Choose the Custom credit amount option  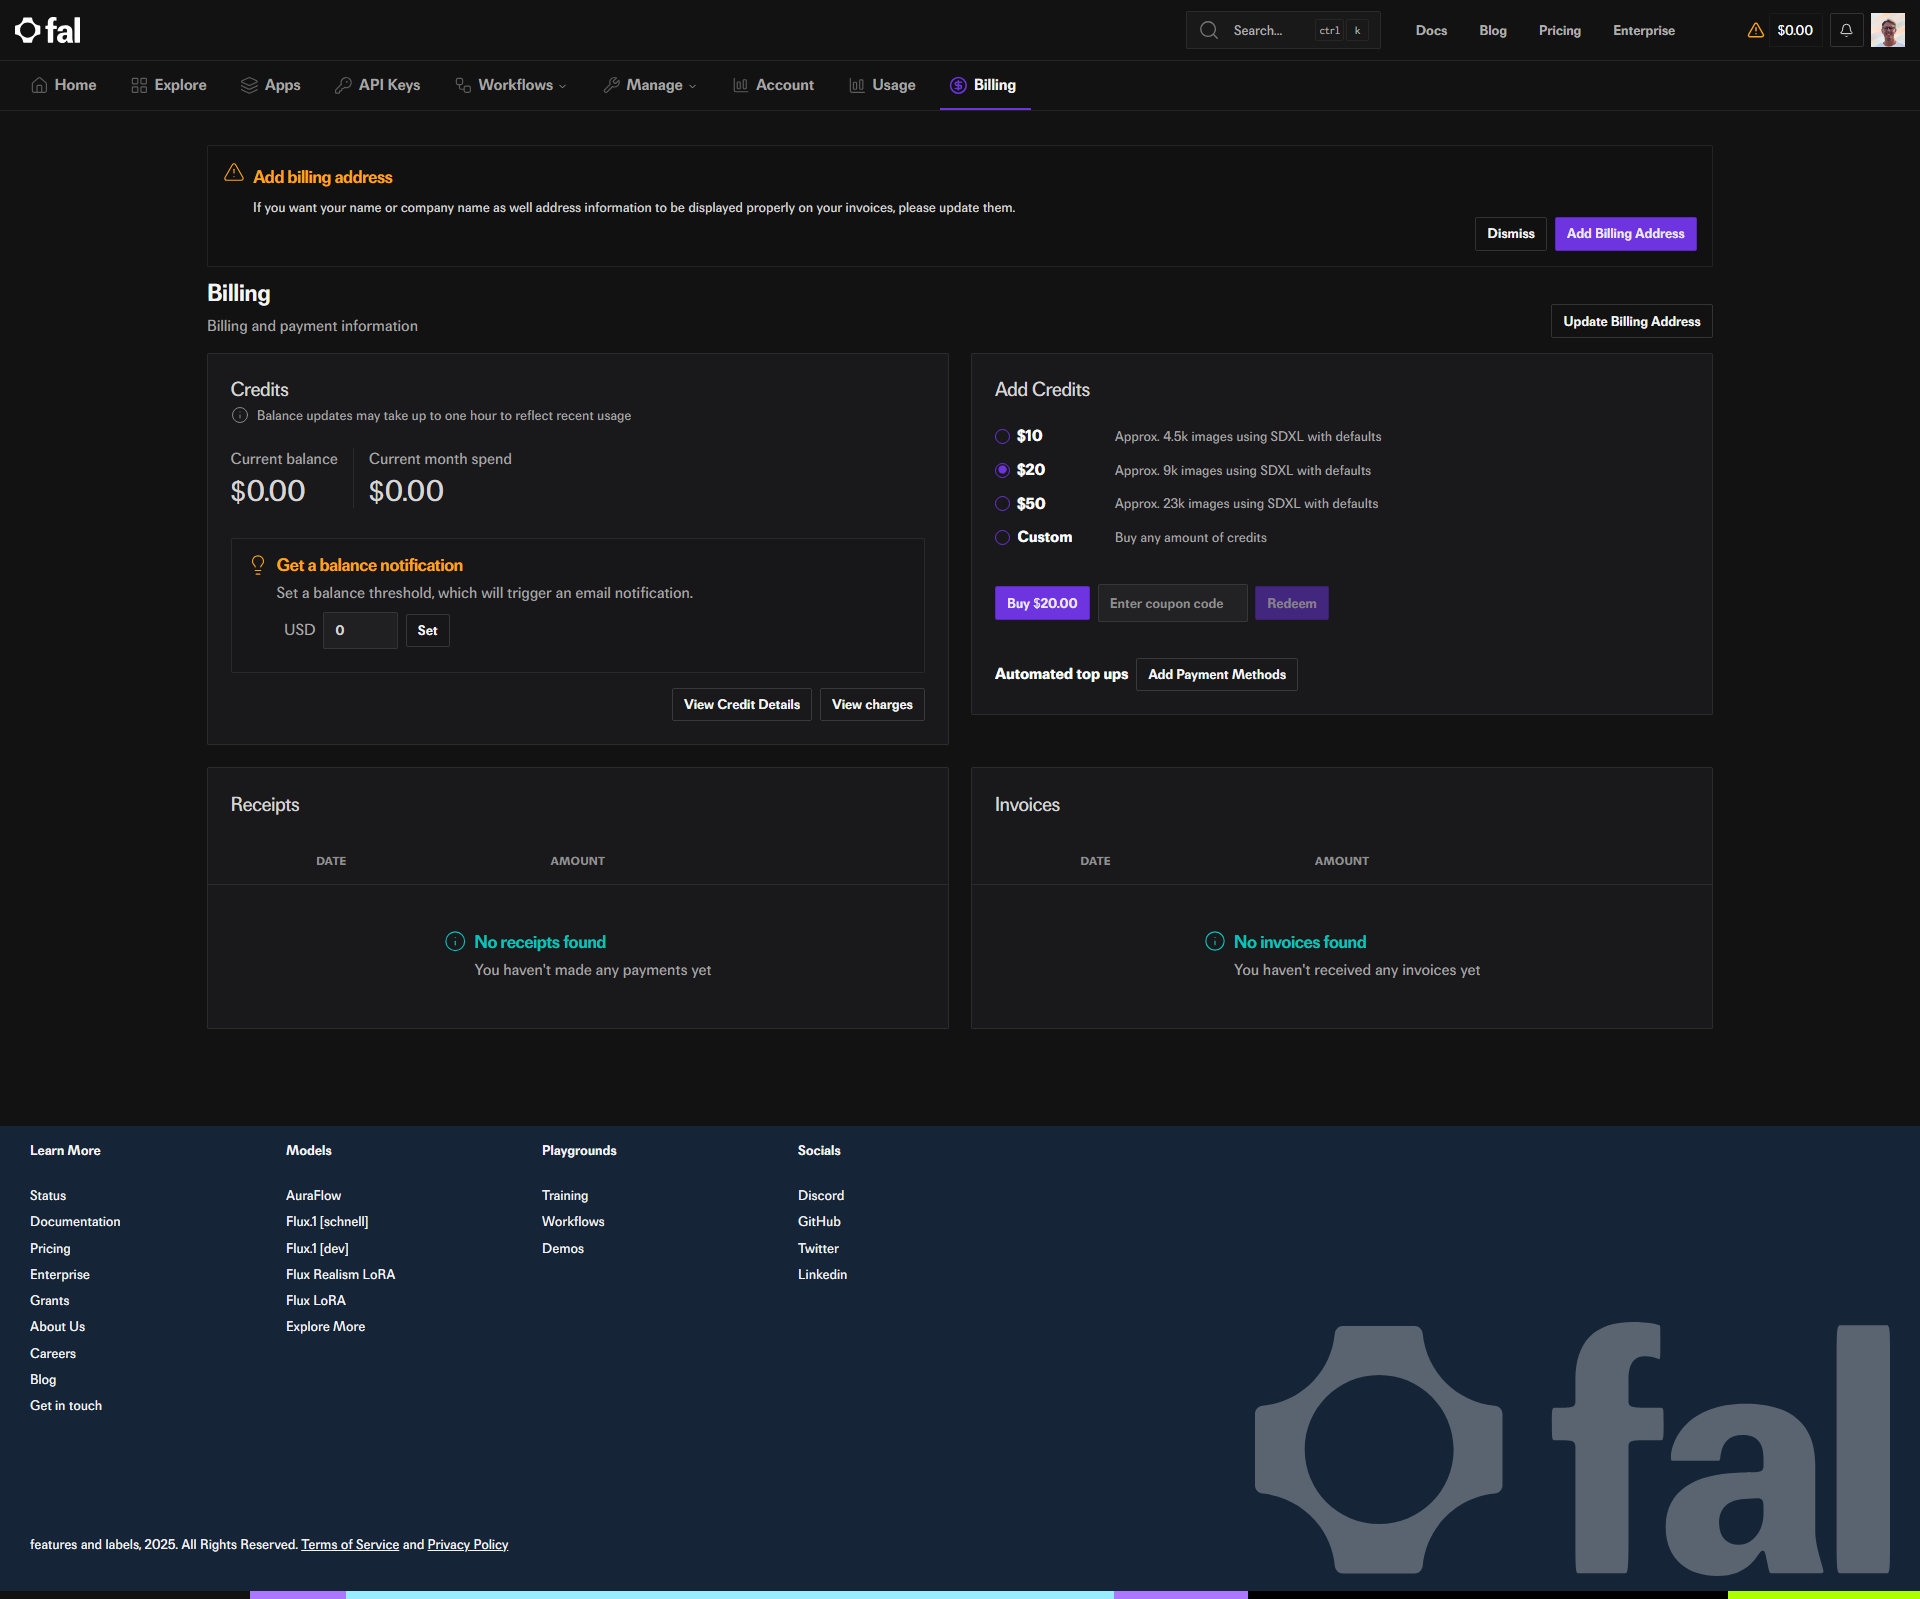pyautogui.click(x=1002, y=538)
